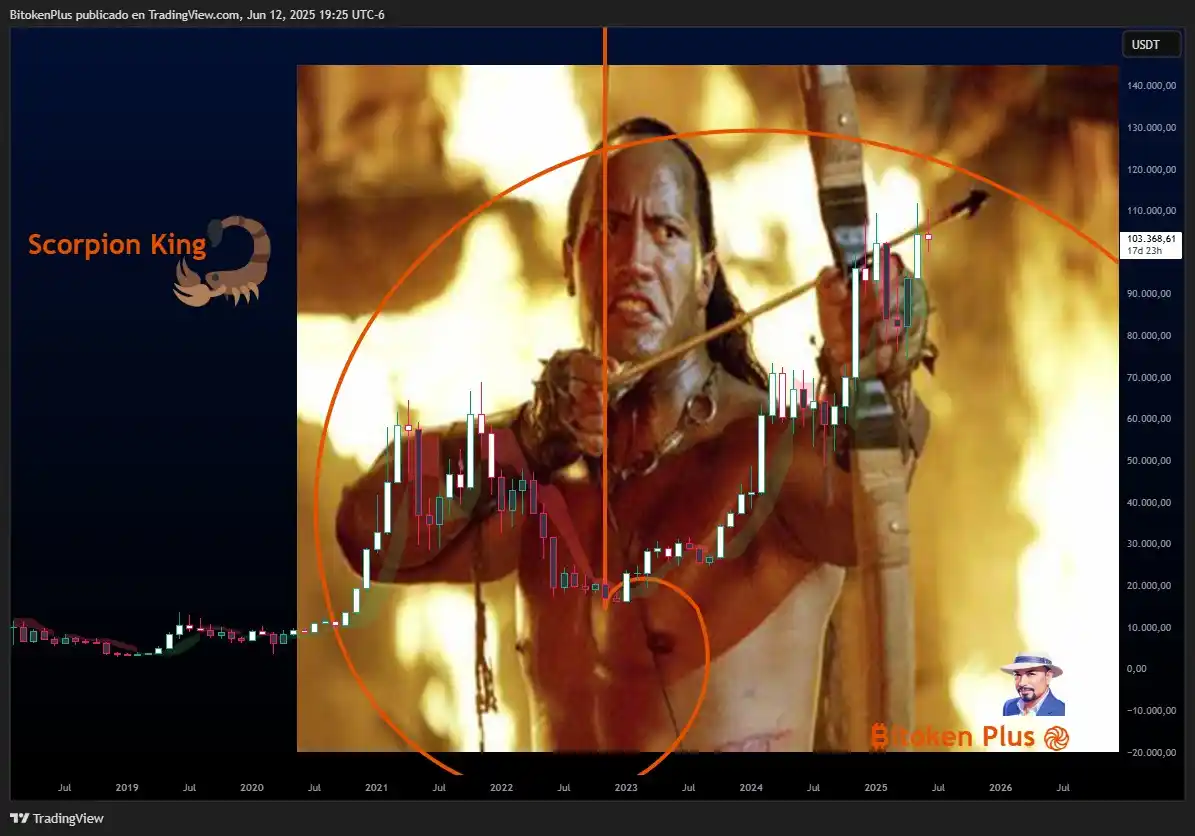1195x836 pixels.
Task: Click the header text BitokenPlus publicado en TradingView.com
Action: (x=124, y=14)
